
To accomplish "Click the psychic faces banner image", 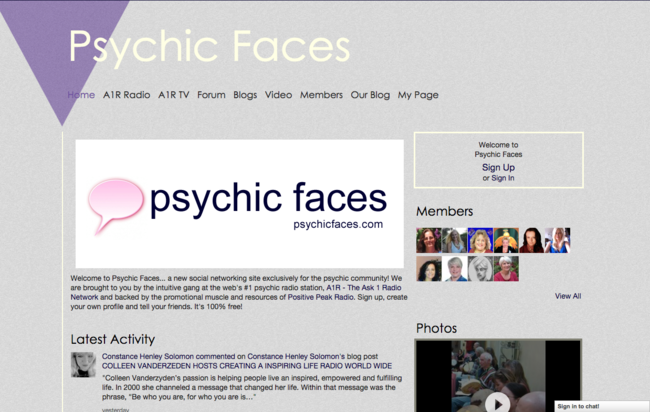I will (240, 204).
